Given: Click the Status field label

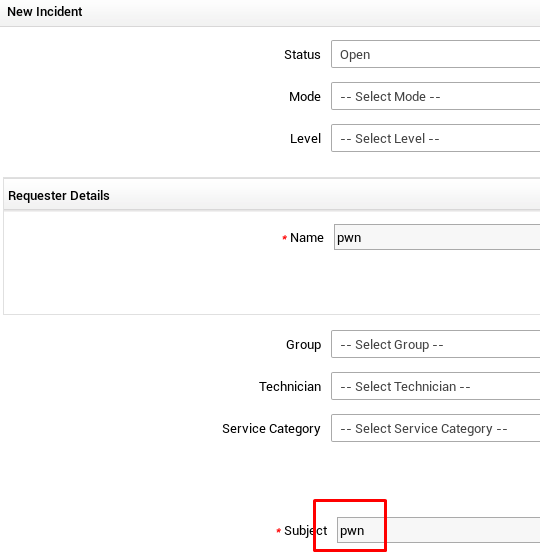Looking at the screenshot, I should (302, 54).
